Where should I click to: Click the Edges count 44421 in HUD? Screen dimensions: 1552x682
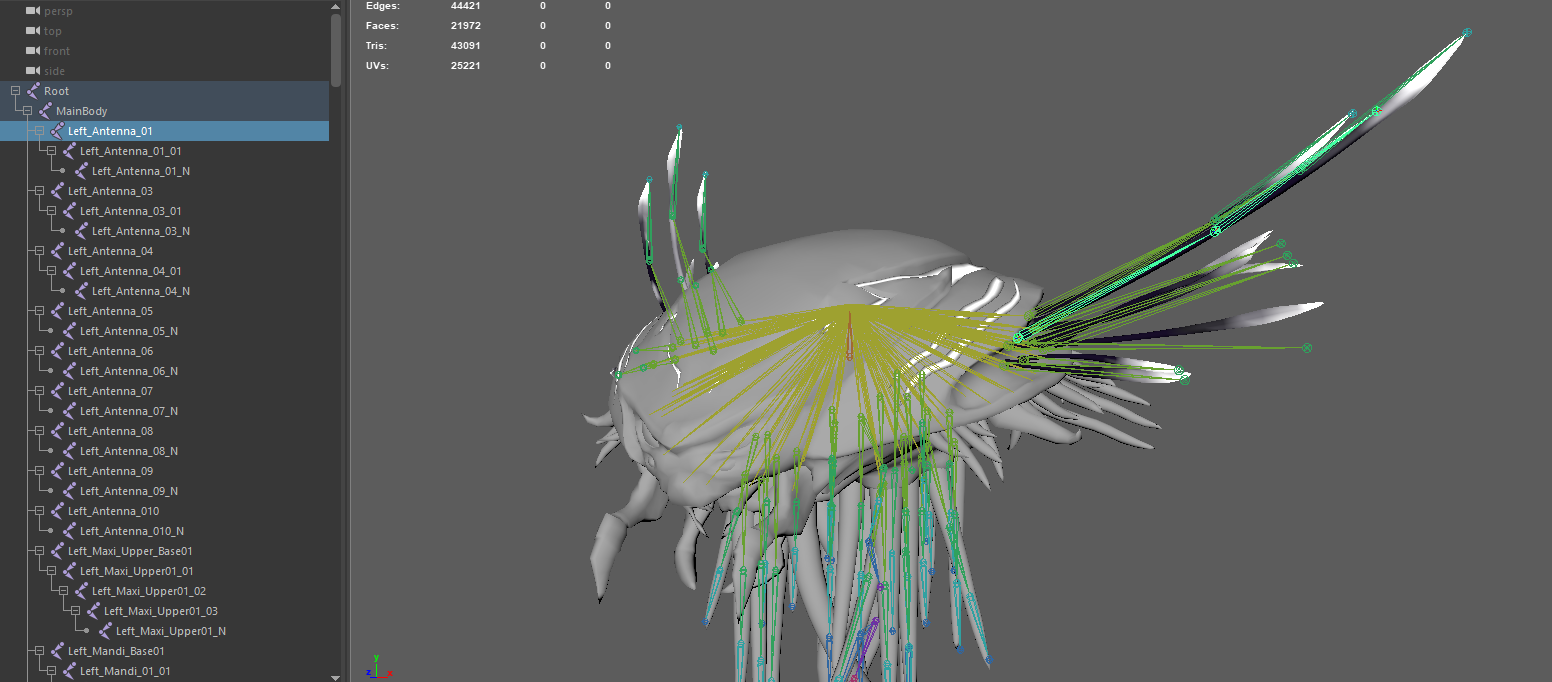tap(467, 6)
